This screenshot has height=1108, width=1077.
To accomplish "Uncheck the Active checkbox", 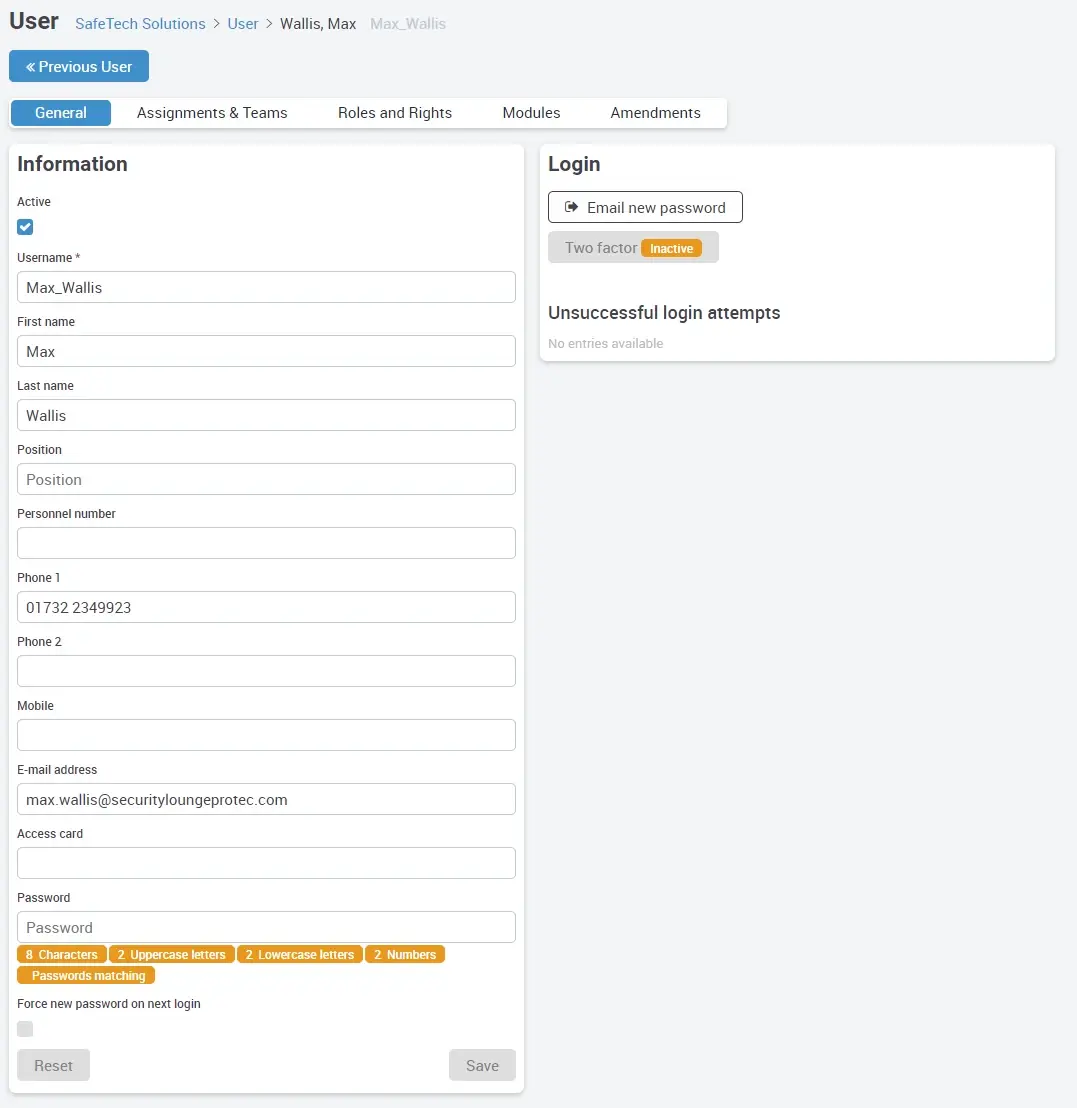I will [24, 227].
